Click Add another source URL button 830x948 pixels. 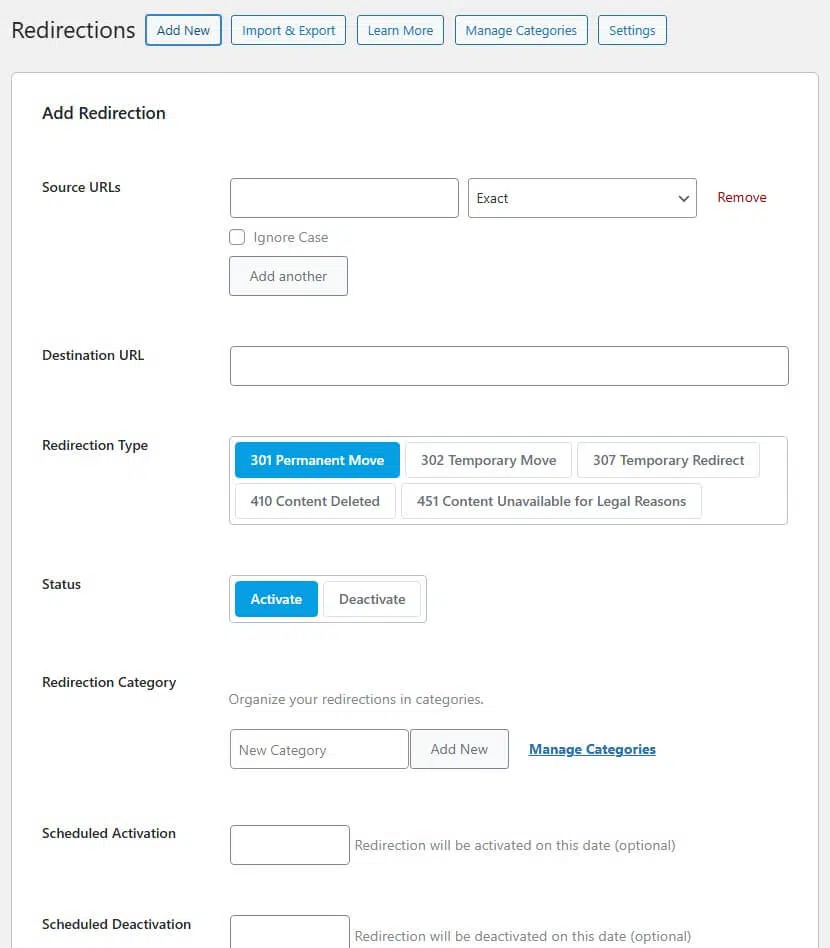tap(288, 276)
